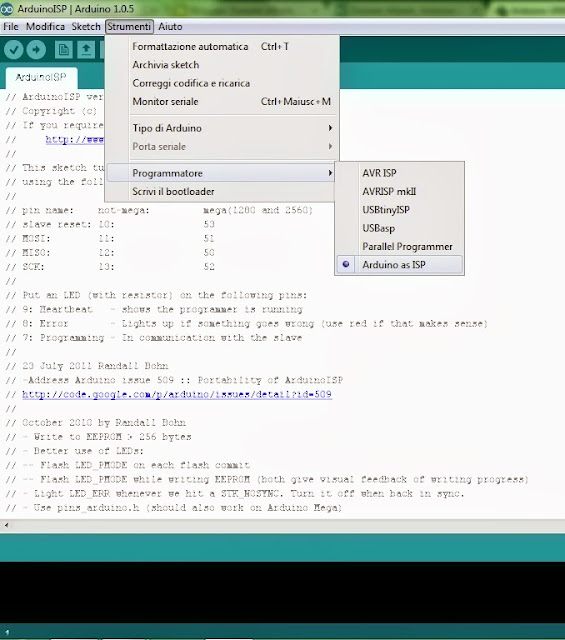The image size is (565, 640).
Task: Click the Verify checkmark toolbar icon
Action: tap(13, 50)
